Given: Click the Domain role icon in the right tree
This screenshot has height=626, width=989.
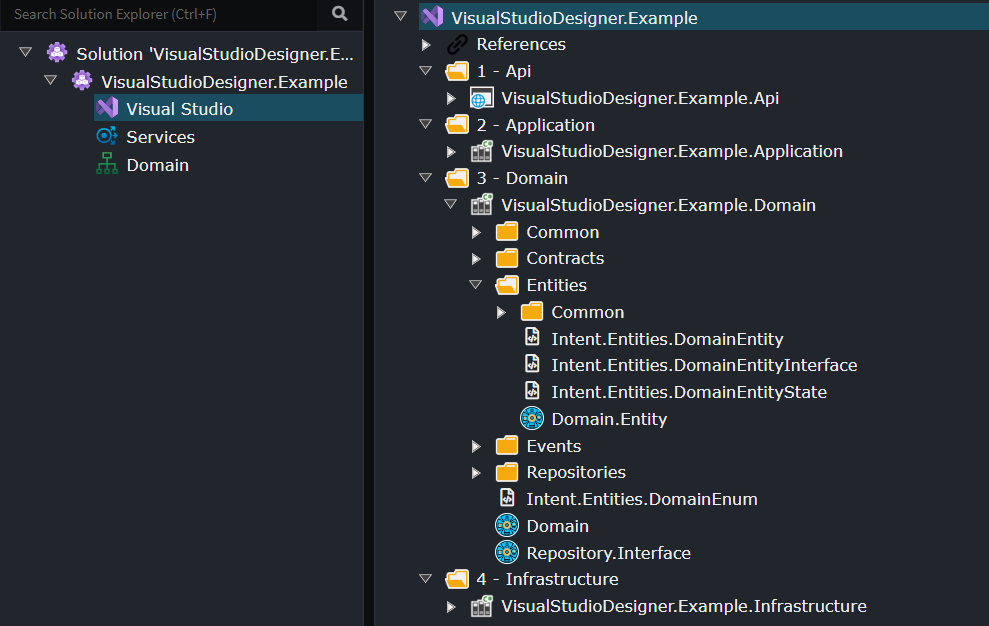Looking at the screenshot, I should click(507, 525).
